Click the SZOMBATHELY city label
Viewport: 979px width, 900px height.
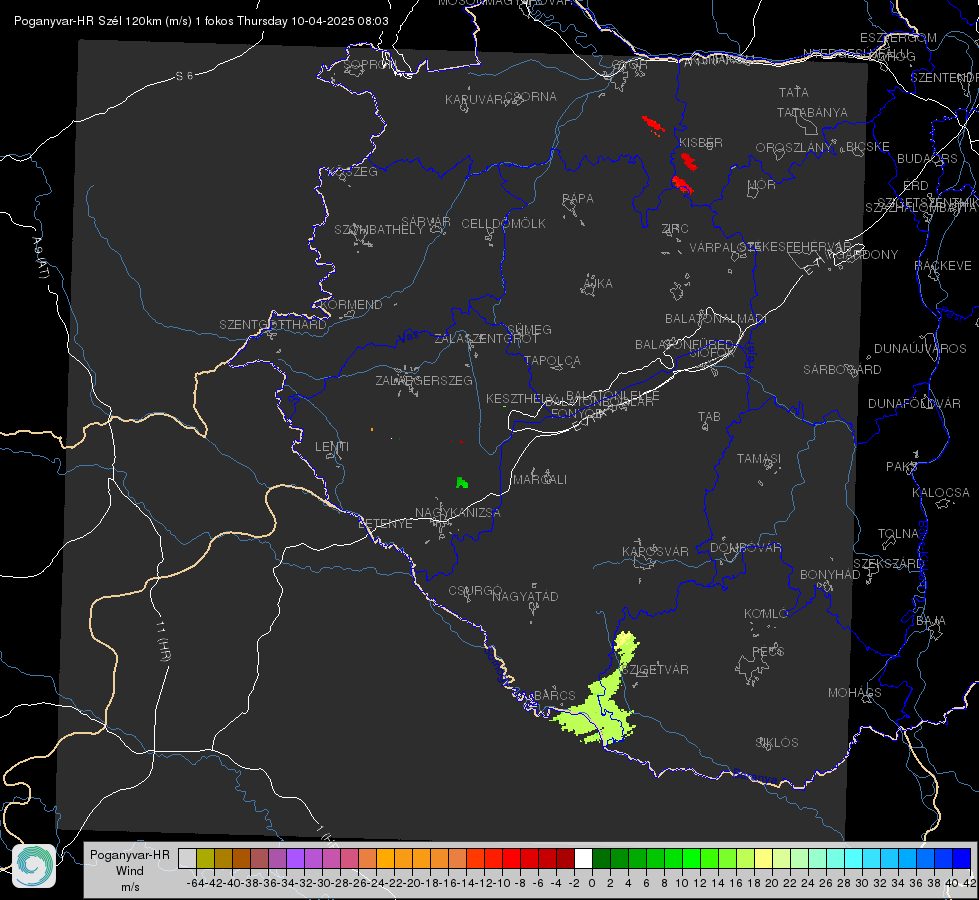pos(379,230)
